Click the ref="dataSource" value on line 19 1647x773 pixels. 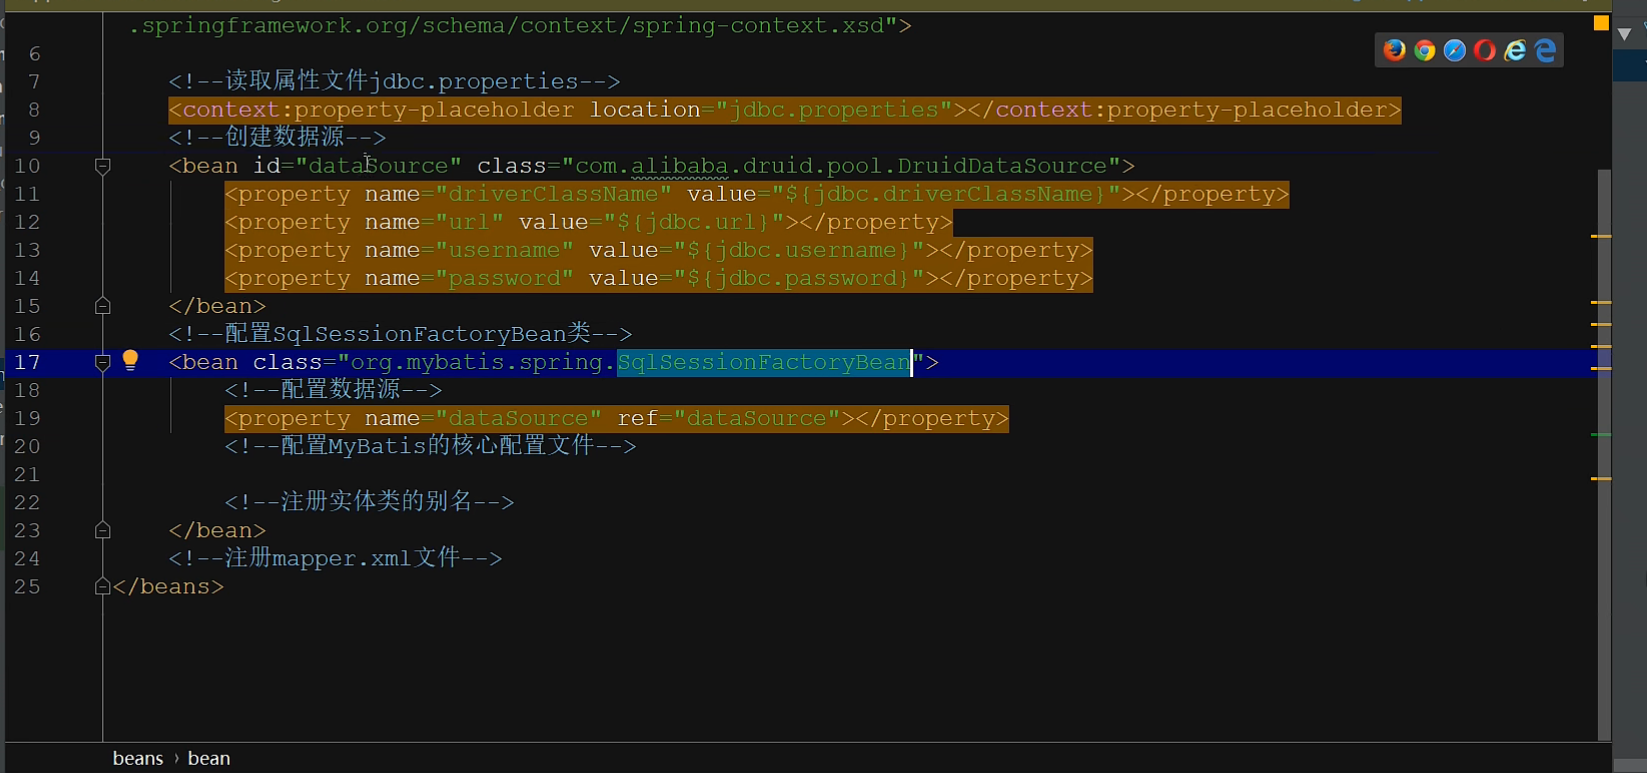pyautogui.click(x=757, y=418)
